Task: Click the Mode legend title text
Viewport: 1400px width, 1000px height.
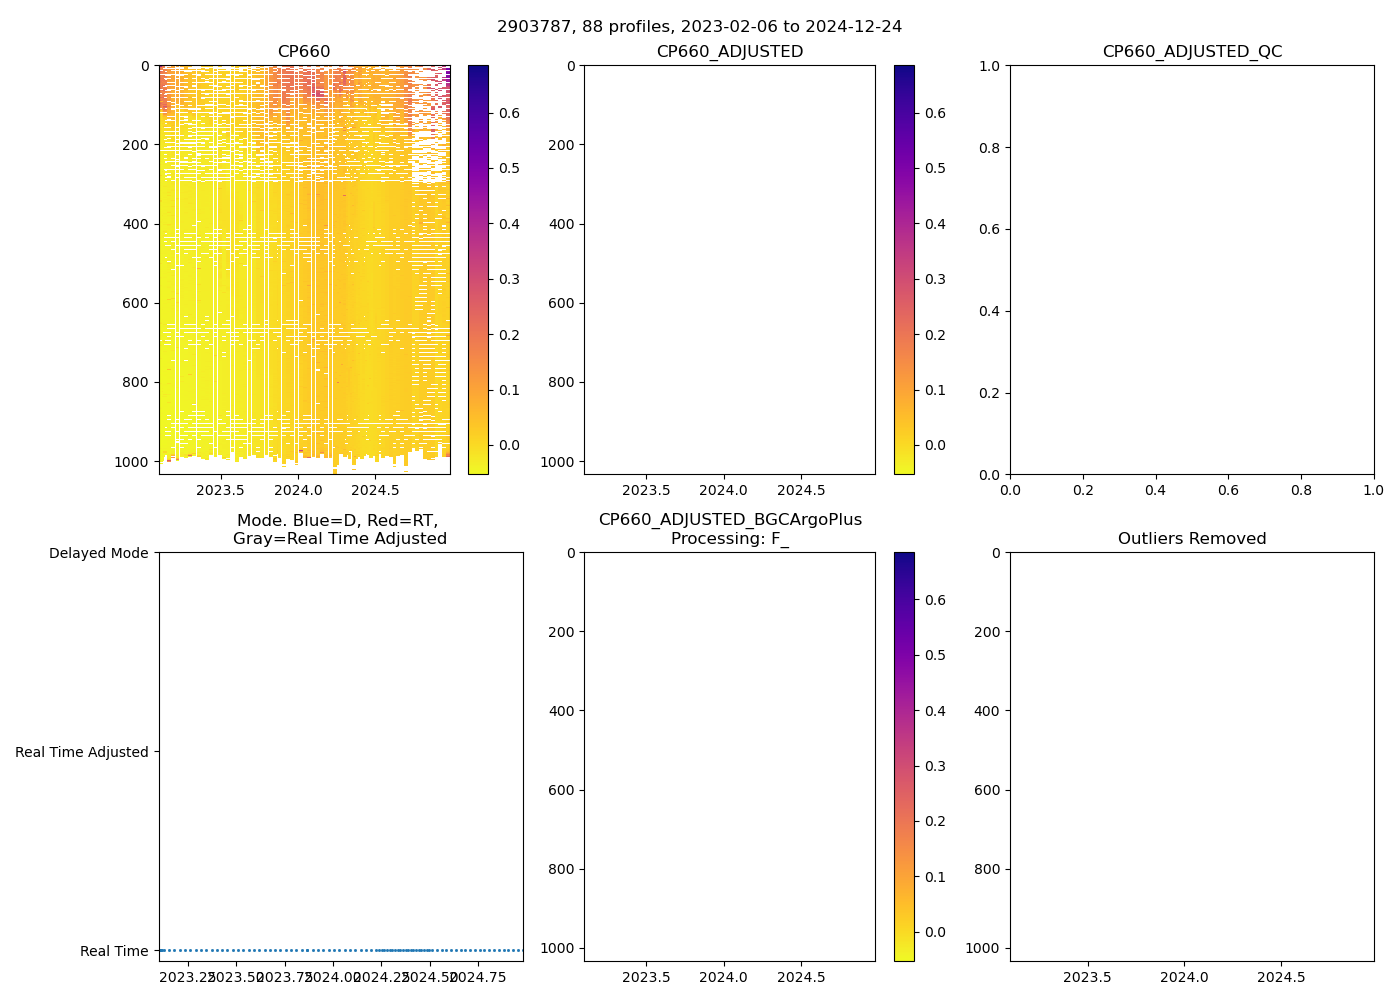Action: [339, 529]
